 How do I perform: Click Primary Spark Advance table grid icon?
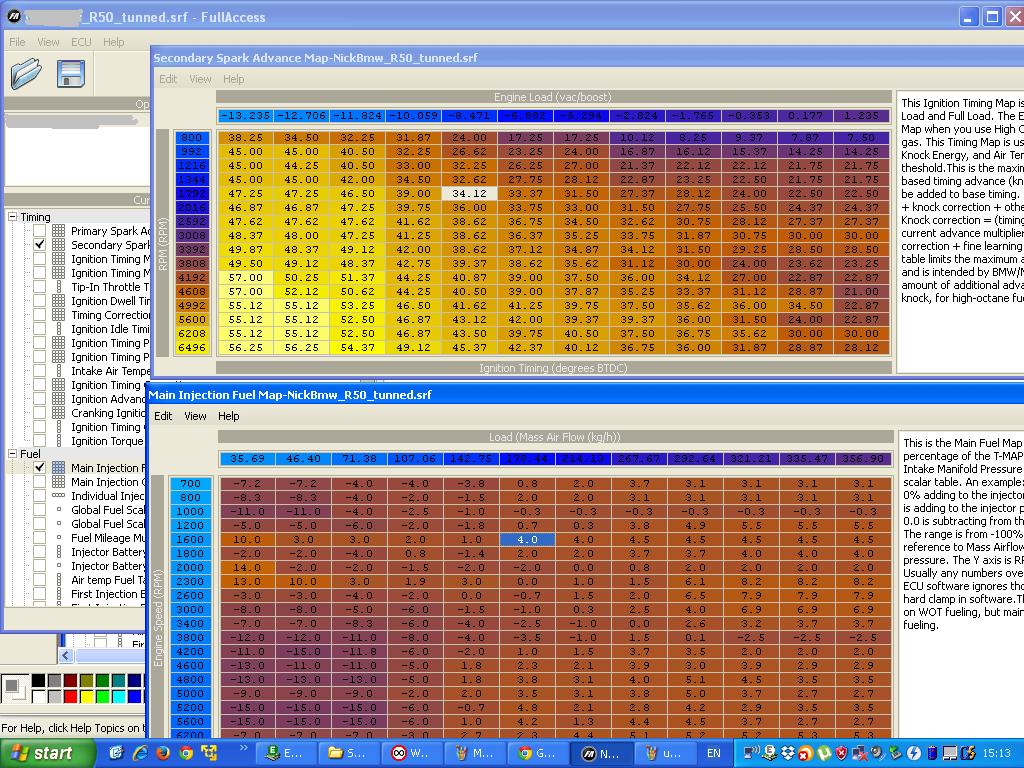tap(59, 231)
